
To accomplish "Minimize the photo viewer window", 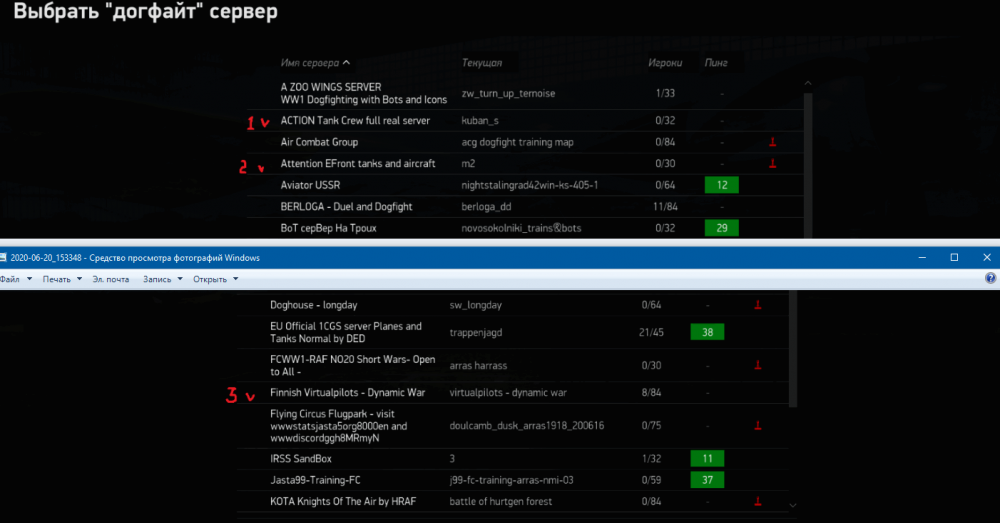I will pyautogui.click(x=922, y=257).
